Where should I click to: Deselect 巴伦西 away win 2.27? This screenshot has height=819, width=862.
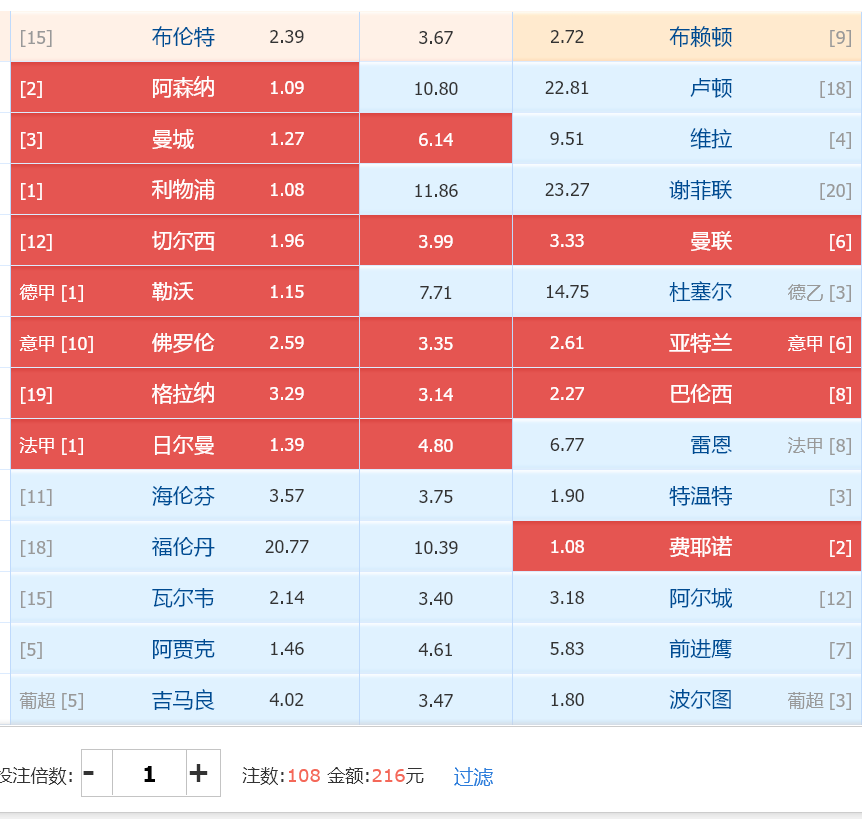687,394
